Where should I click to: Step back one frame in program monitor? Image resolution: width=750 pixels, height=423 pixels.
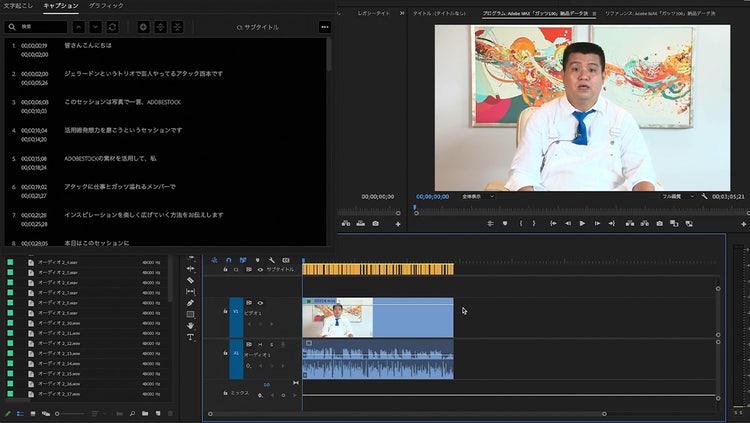pos(568,223)
